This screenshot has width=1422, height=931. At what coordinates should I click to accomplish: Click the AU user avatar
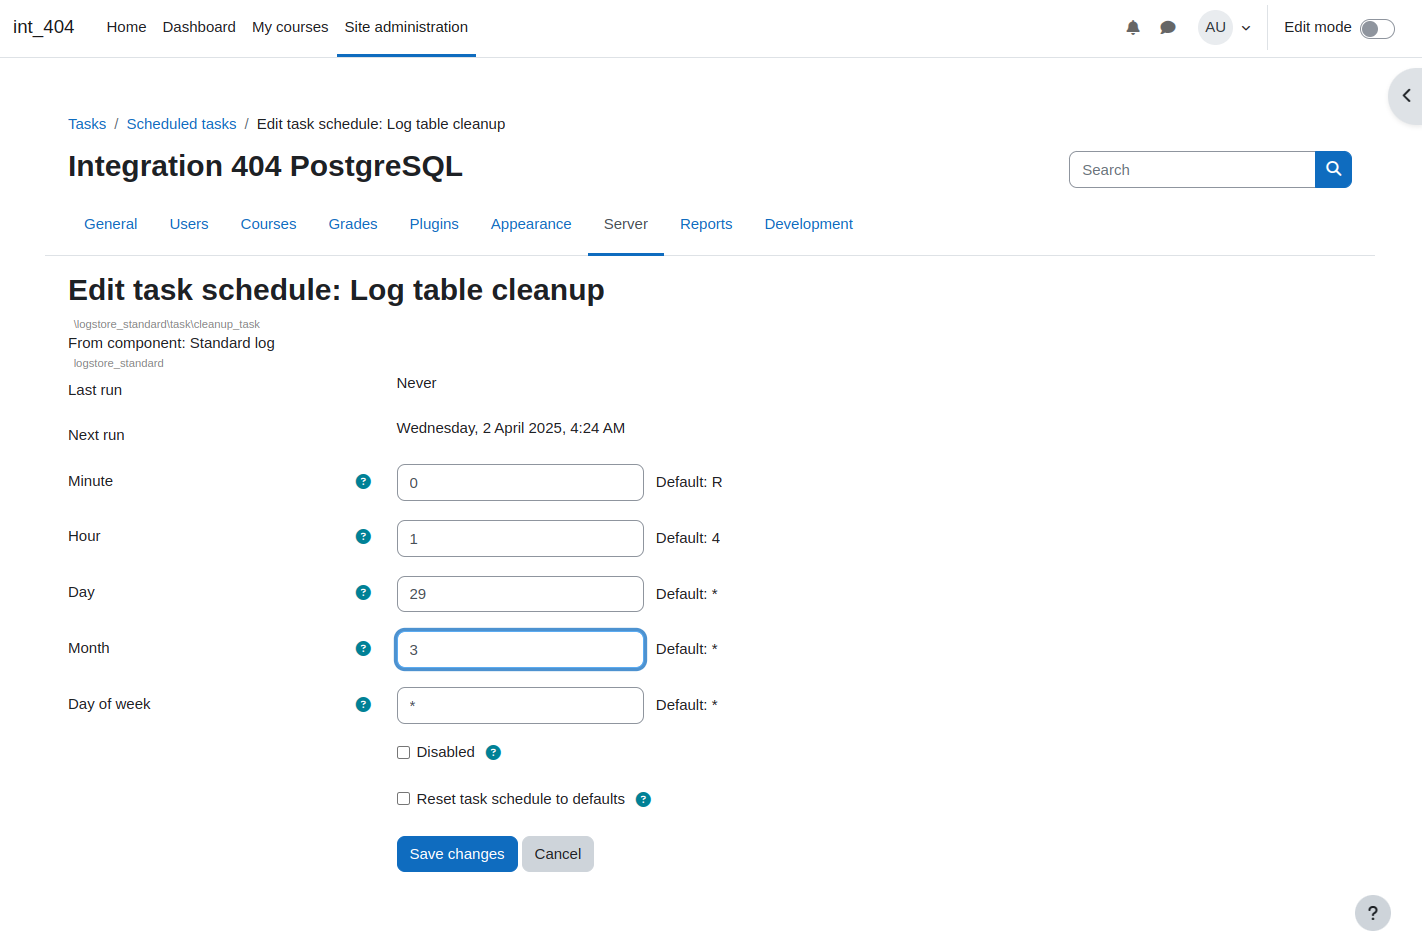[1215, 28]
